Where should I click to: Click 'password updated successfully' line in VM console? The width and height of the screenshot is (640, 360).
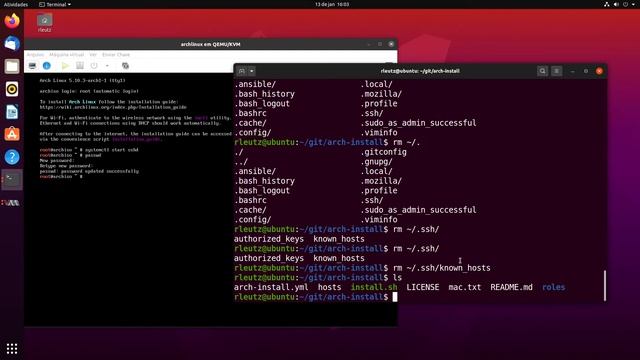[89, 171]
